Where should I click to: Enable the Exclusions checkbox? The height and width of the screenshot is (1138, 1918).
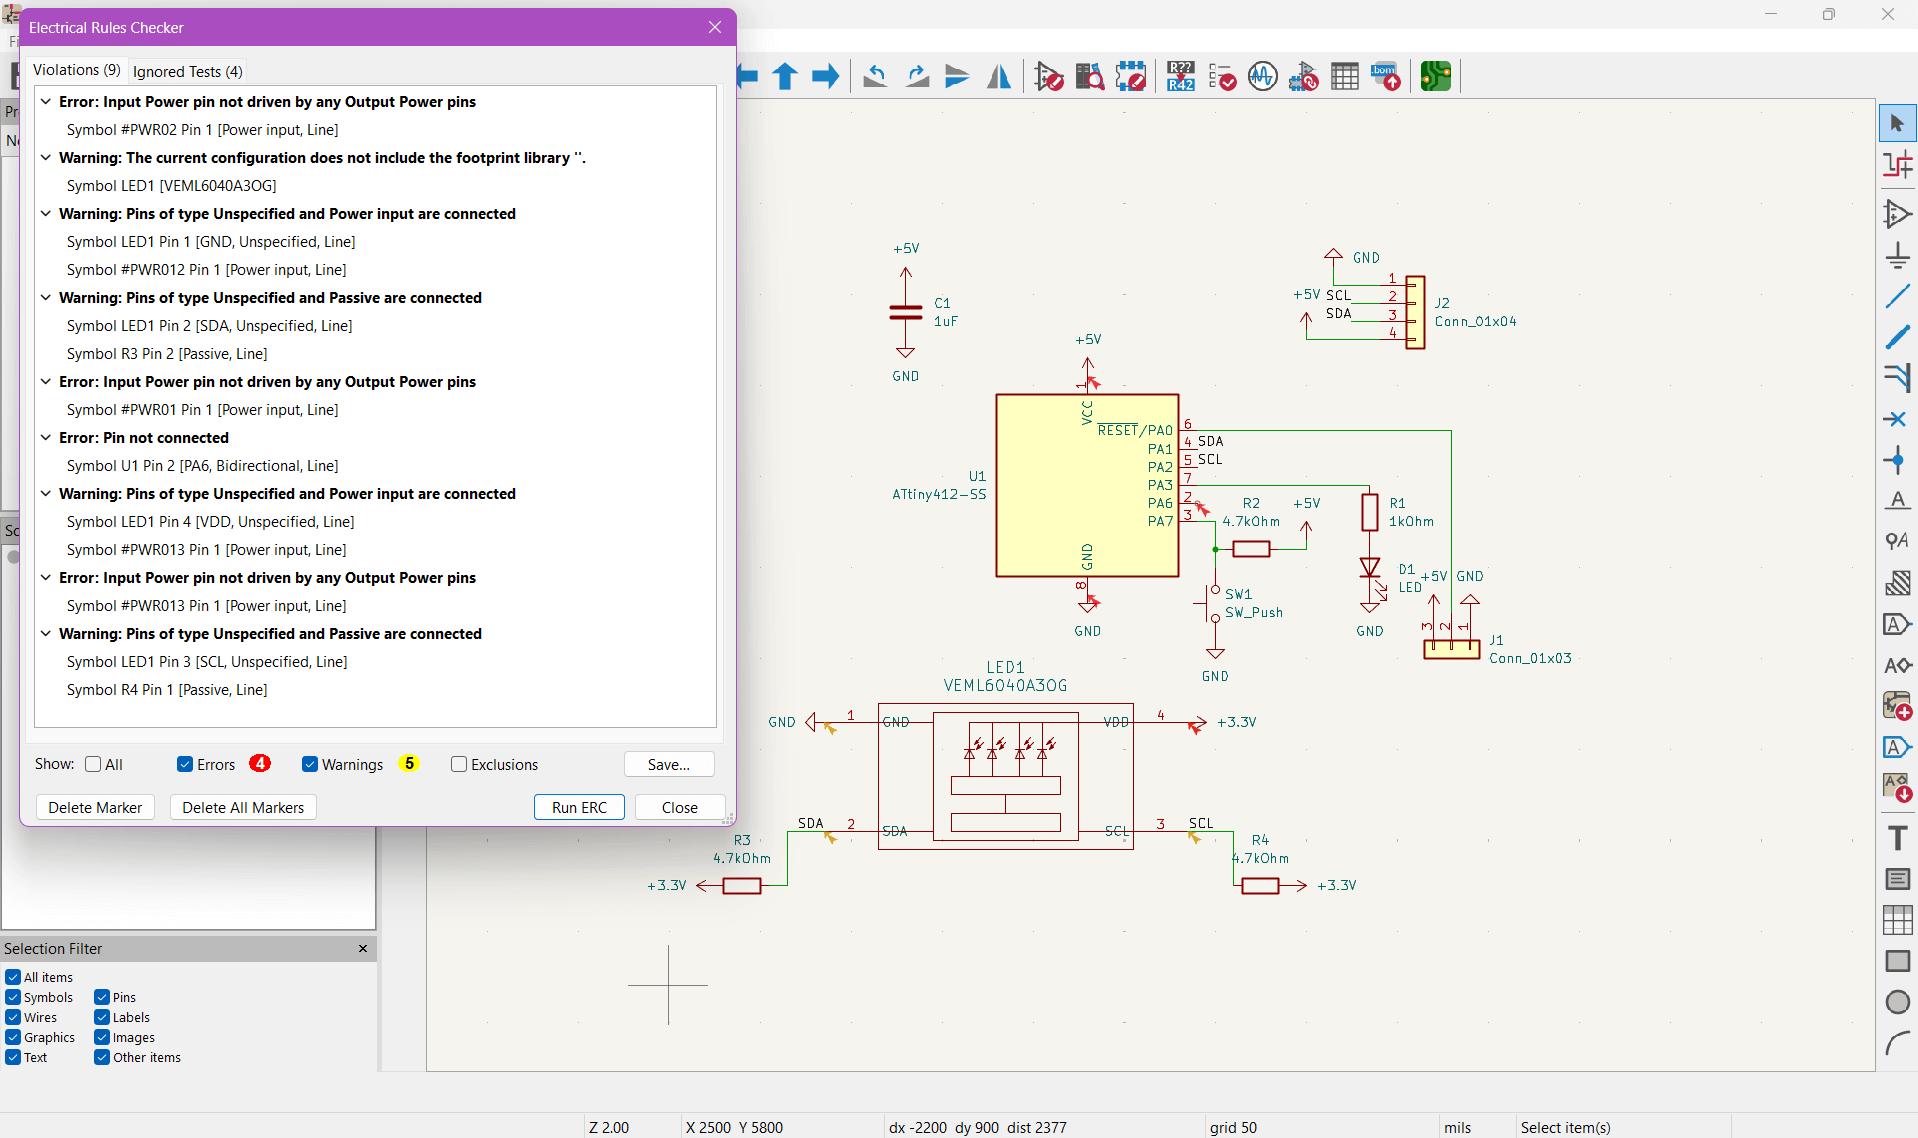point(459,764)
